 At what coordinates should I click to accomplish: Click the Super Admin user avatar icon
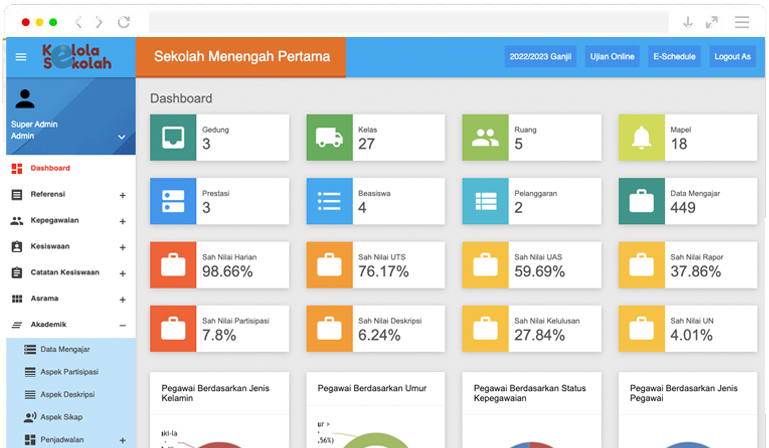(25, 99)
